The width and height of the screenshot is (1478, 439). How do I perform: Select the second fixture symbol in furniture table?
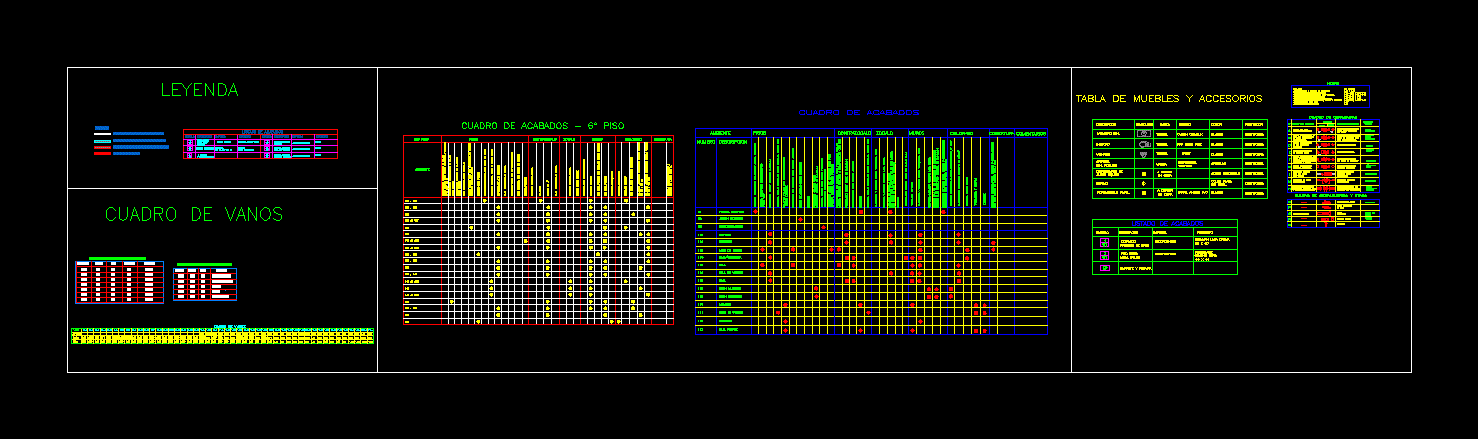[x=1142, y=144]
